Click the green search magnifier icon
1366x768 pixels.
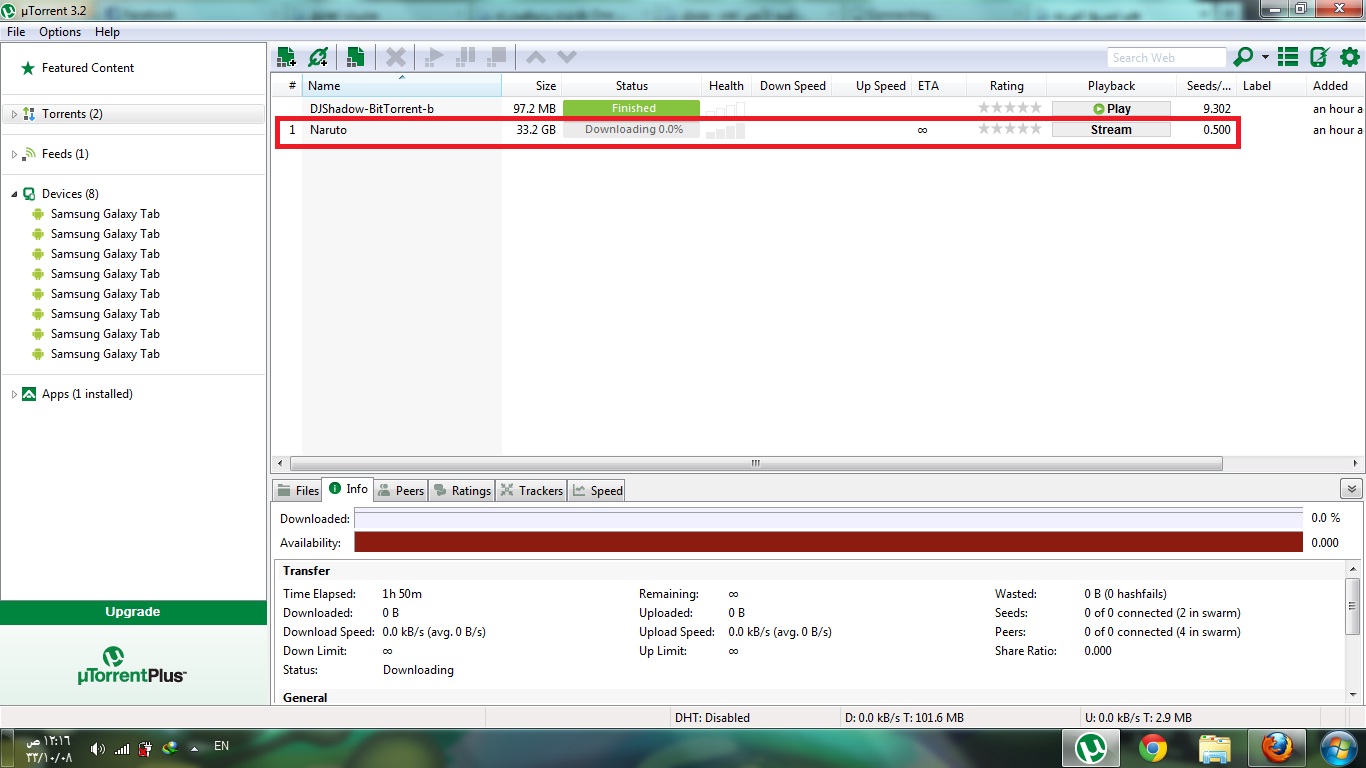(x=1243, y=57)
